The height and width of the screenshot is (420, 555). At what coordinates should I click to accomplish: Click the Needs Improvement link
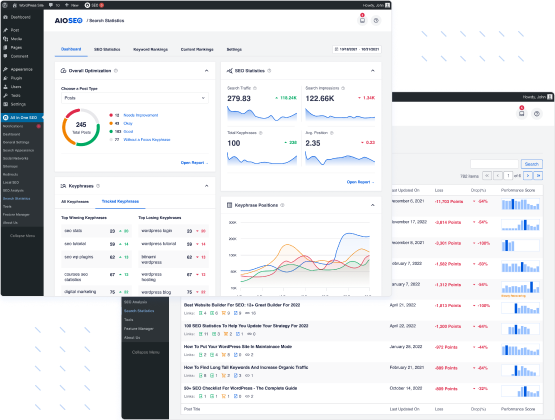click(x=141, y=115)
